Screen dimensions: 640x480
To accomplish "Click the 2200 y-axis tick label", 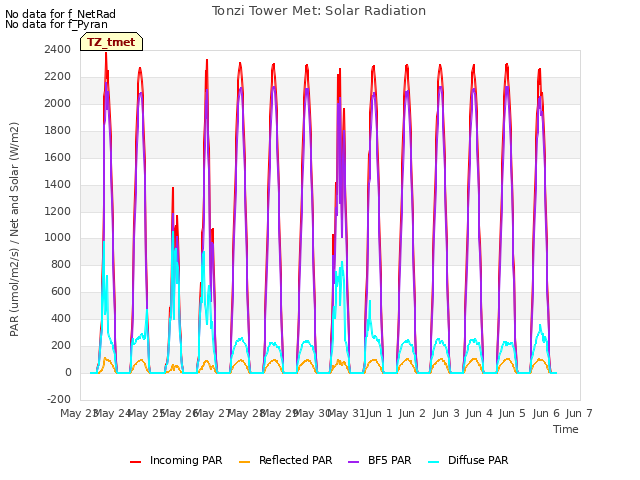I will [x=58, y=76].
